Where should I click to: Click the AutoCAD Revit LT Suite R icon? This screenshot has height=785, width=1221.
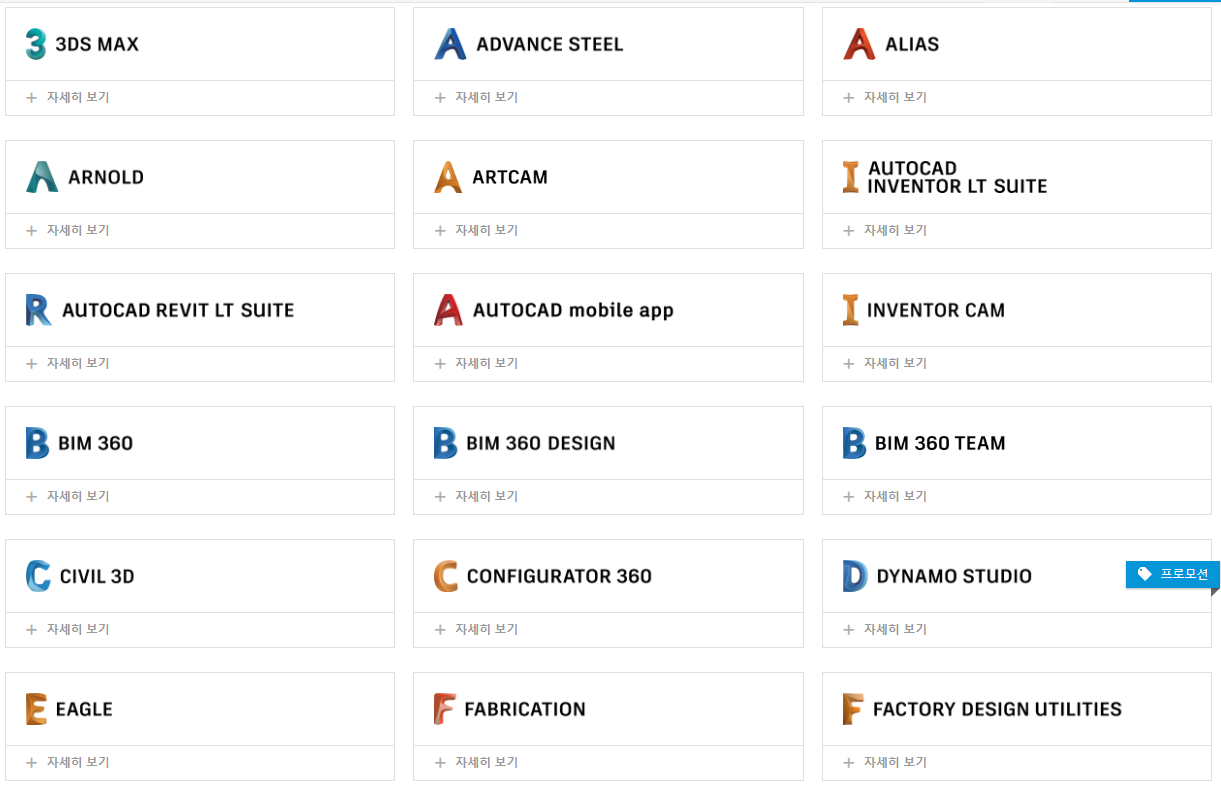[x=38, y=310]
